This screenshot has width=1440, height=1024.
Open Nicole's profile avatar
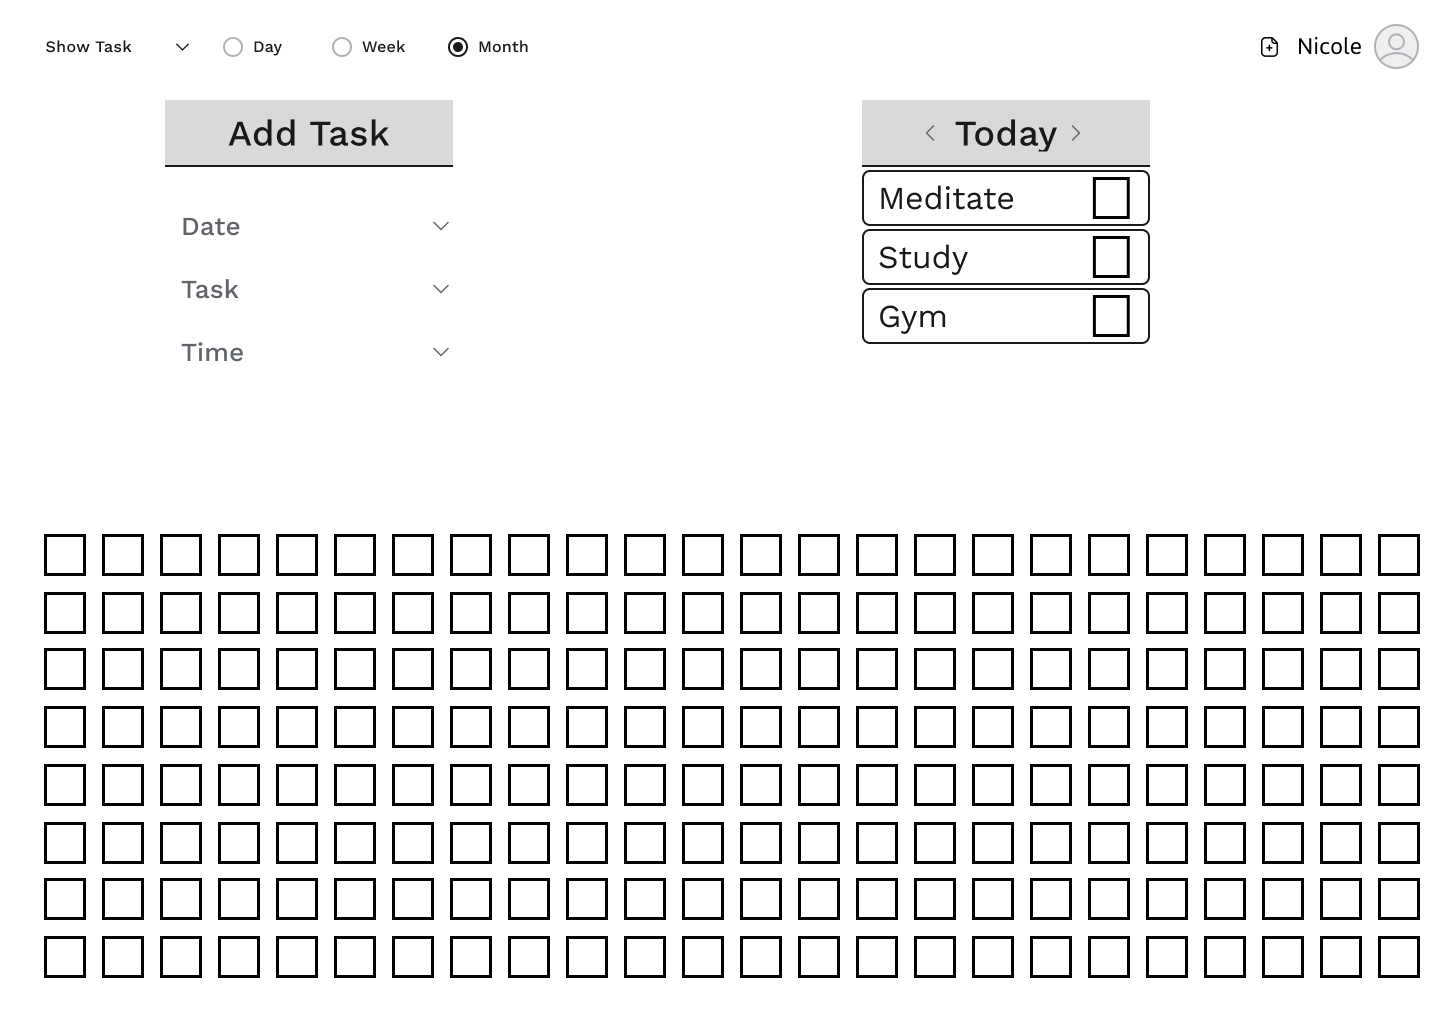pos(1397,46)
